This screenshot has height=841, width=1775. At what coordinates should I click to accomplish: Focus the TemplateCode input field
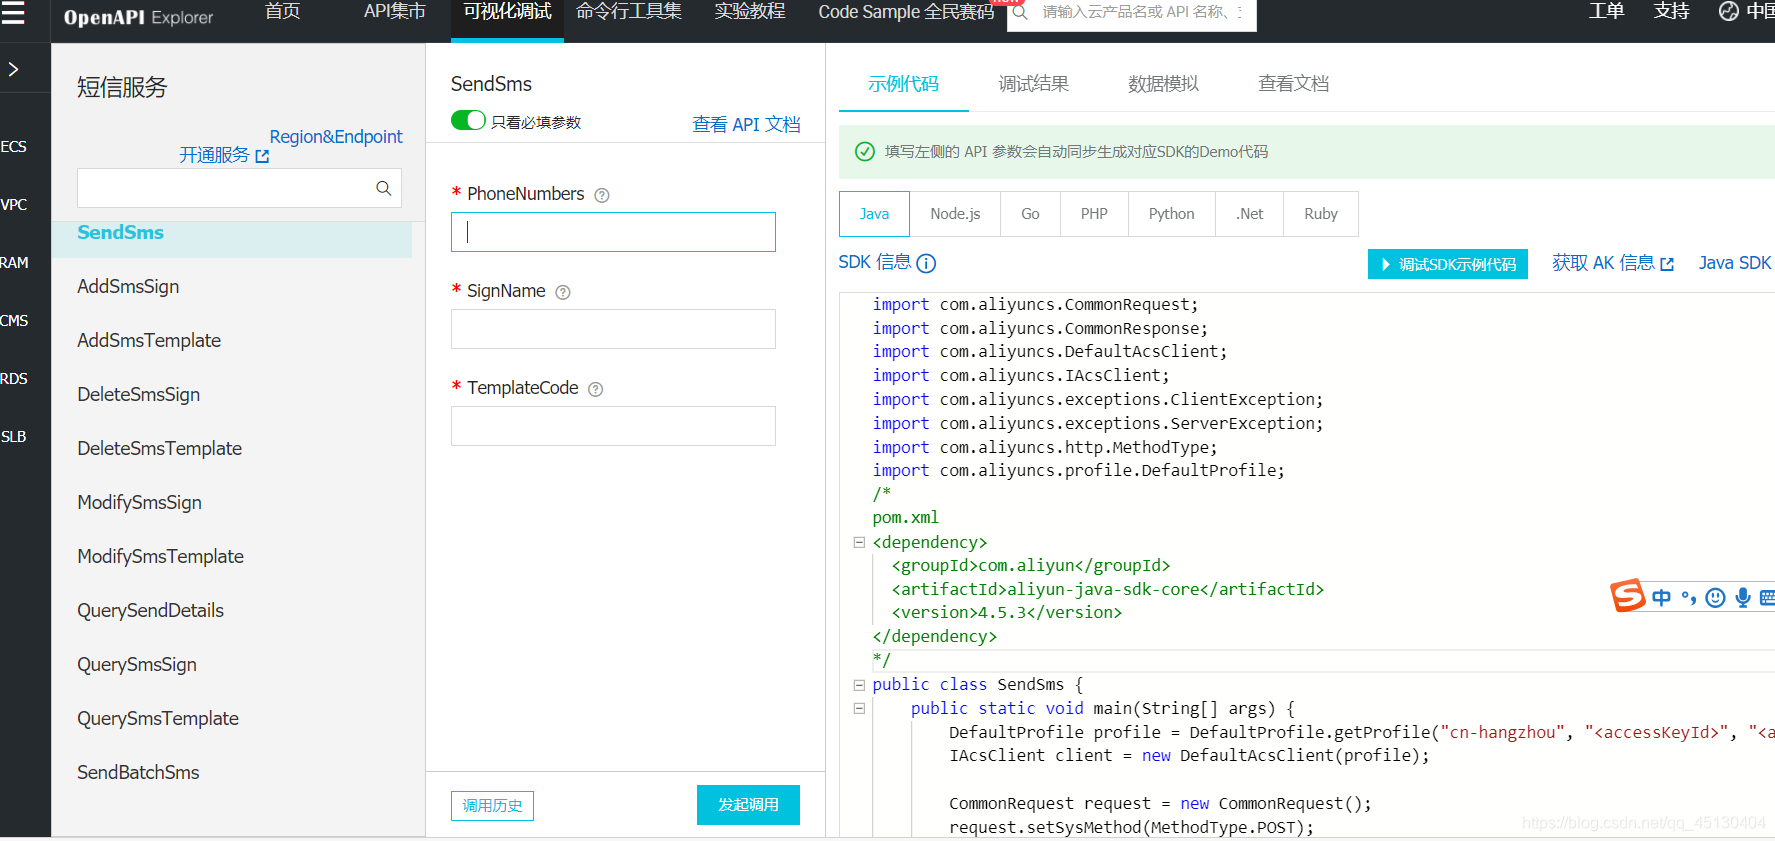pyautogui.click(x=613, y=426)
